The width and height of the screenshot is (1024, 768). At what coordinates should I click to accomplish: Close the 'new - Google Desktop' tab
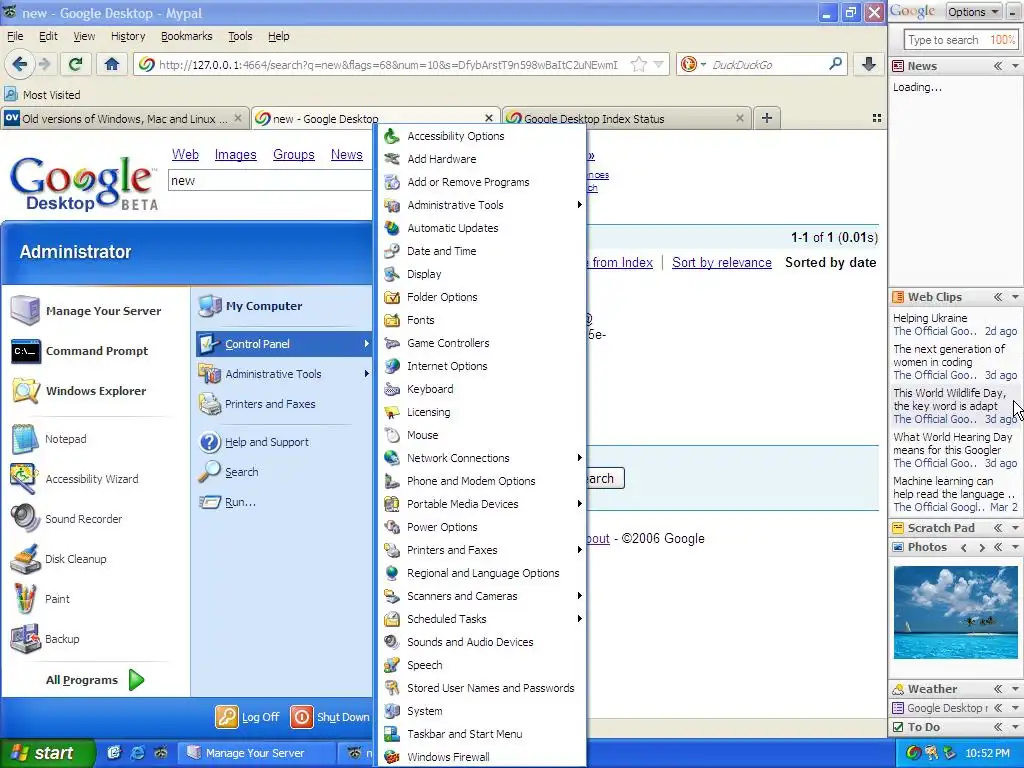[x=488, y=118]
